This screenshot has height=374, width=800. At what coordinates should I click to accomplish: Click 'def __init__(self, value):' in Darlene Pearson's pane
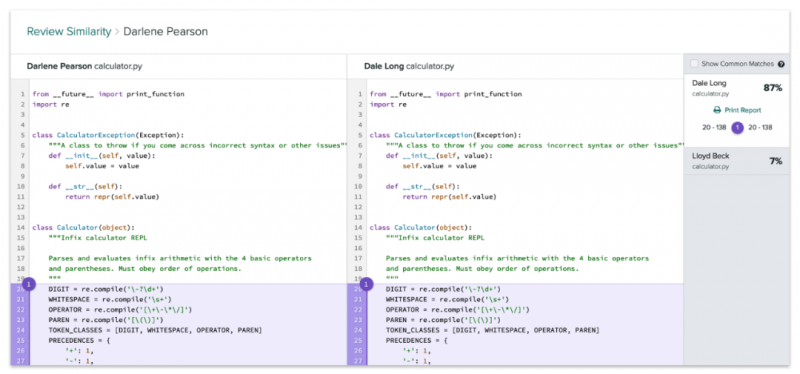tap(102, 156)
